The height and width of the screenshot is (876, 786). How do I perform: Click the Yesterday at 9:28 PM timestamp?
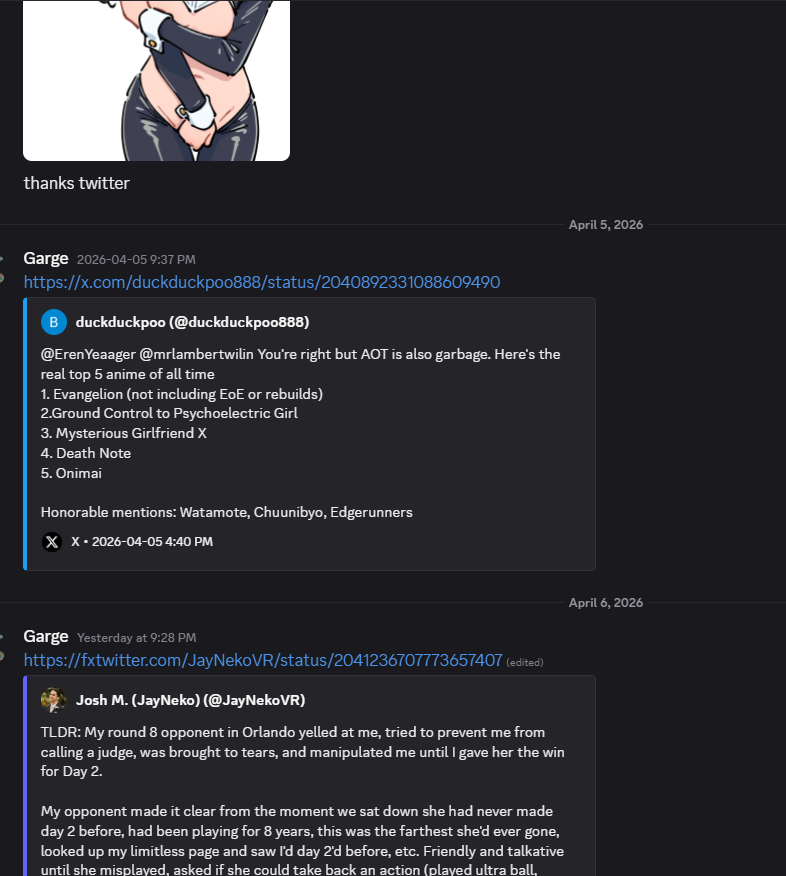click(137, 638)
